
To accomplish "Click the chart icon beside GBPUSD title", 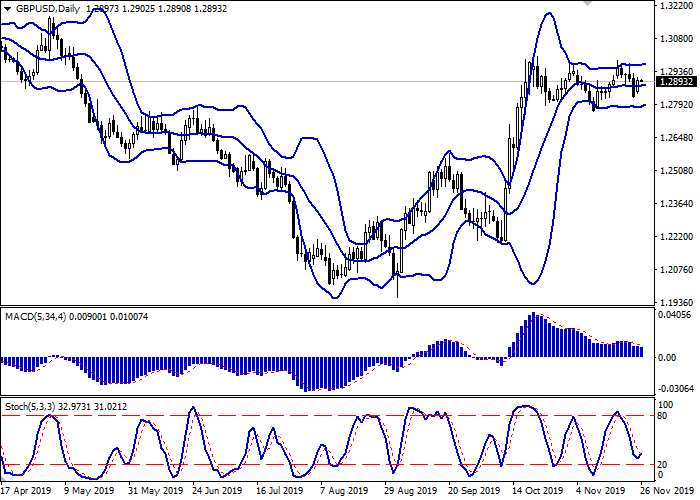I will [7, 7].
